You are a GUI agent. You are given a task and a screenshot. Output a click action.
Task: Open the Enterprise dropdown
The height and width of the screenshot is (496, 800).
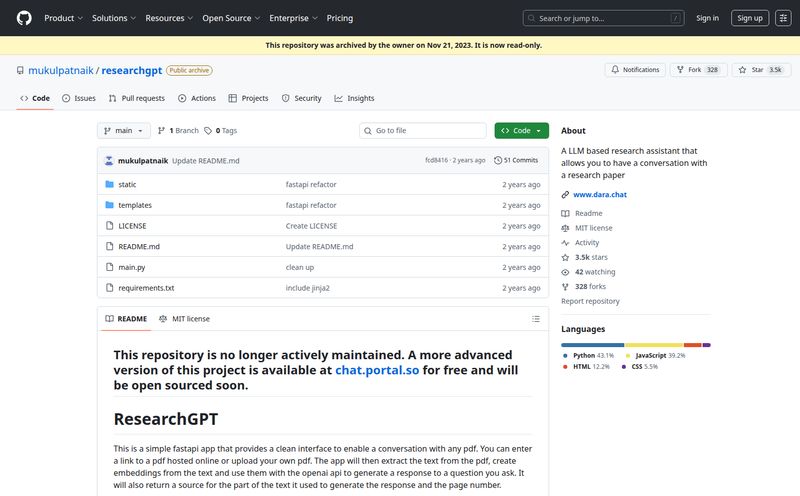293,18
